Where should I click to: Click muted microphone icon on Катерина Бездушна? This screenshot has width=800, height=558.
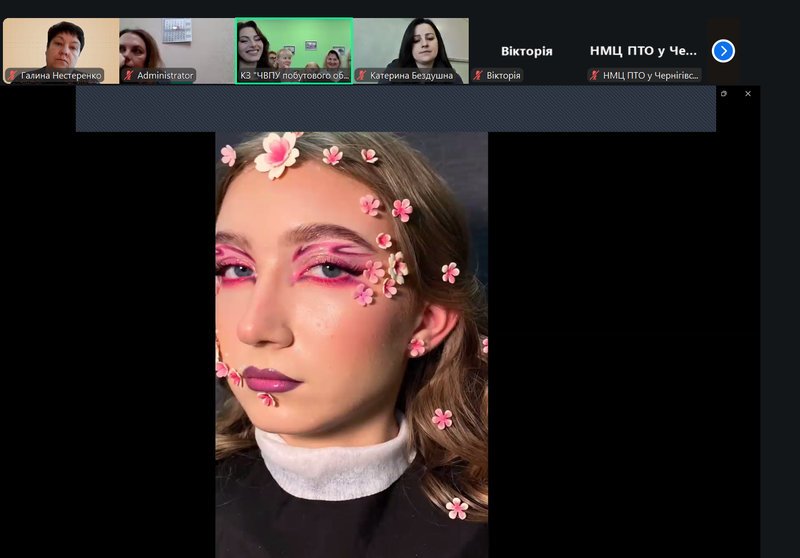click(x=362, y=75)
